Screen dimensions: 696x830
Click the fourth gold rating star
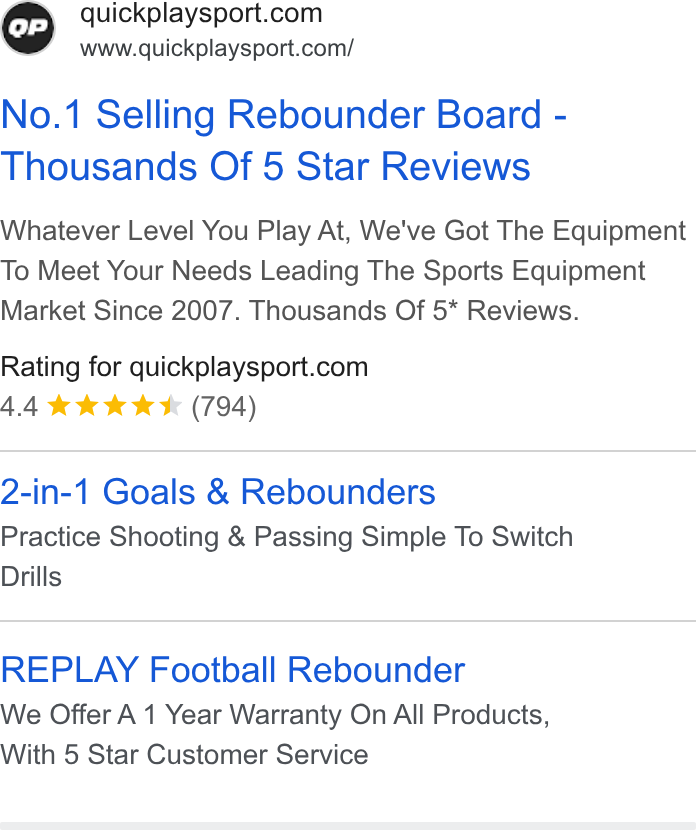click(143, 406)
